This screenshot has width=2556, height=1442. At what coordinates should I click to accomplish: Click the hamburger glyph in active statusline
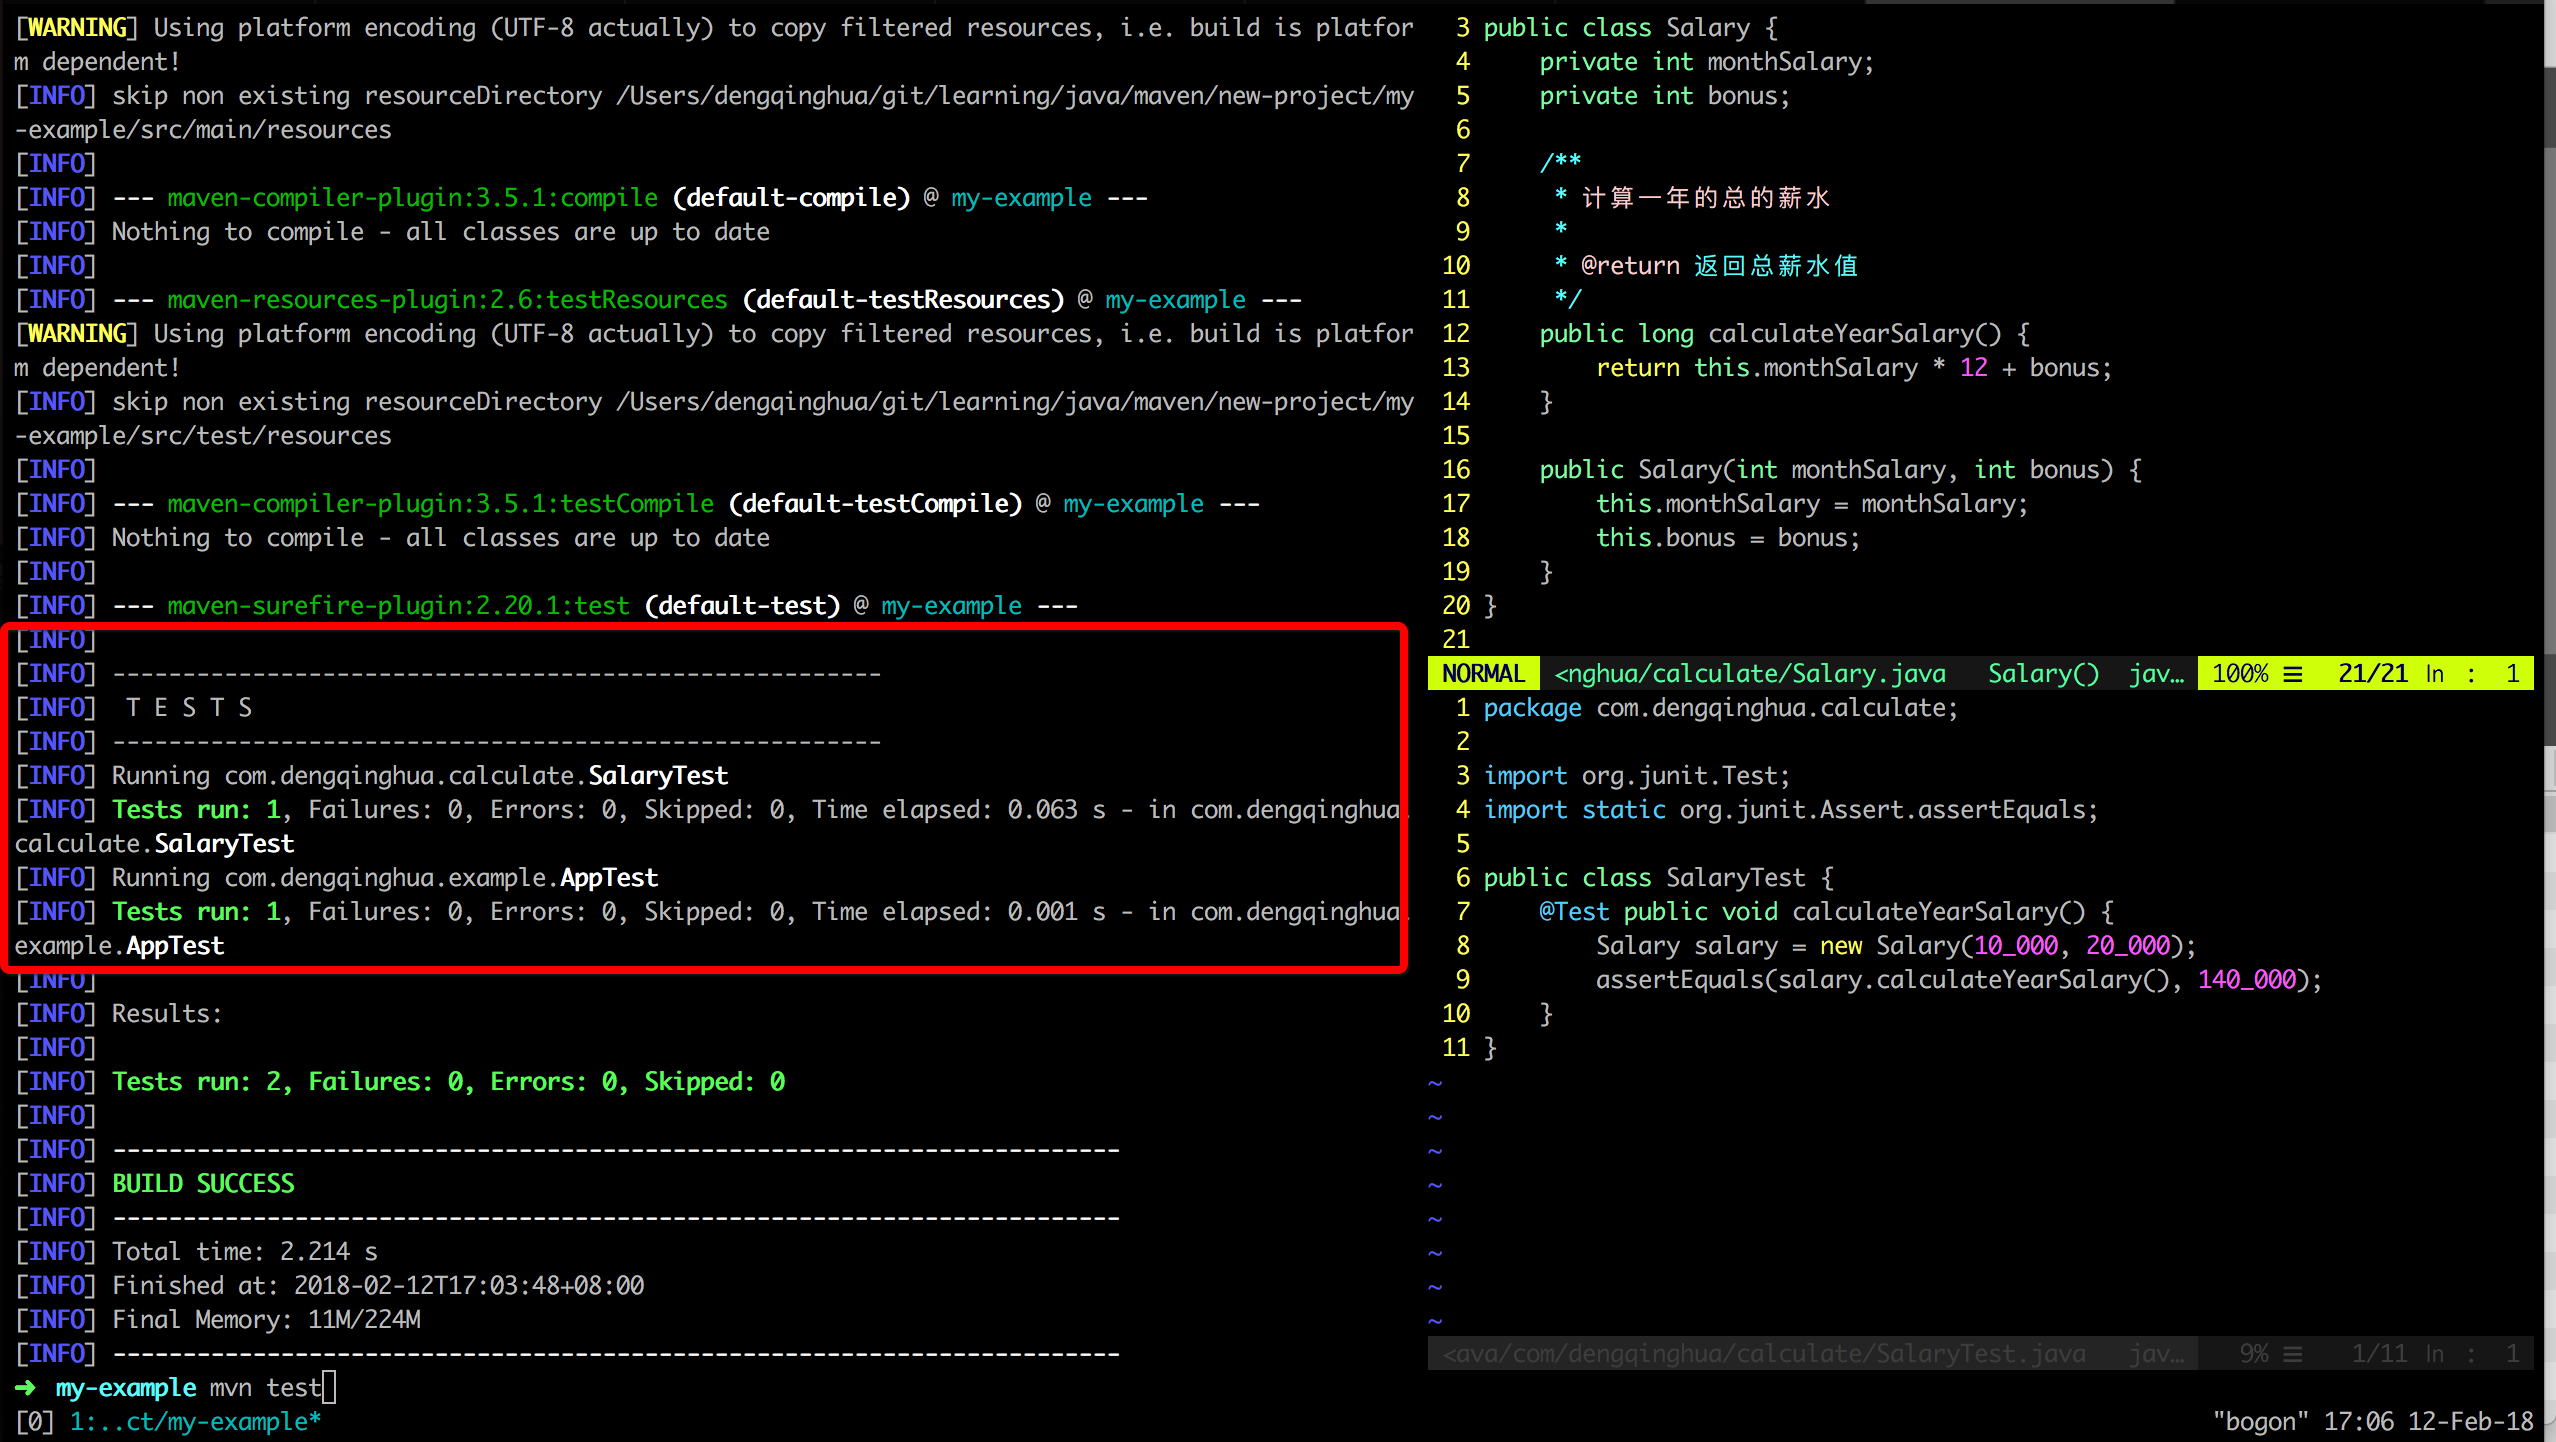(2293, 674)
